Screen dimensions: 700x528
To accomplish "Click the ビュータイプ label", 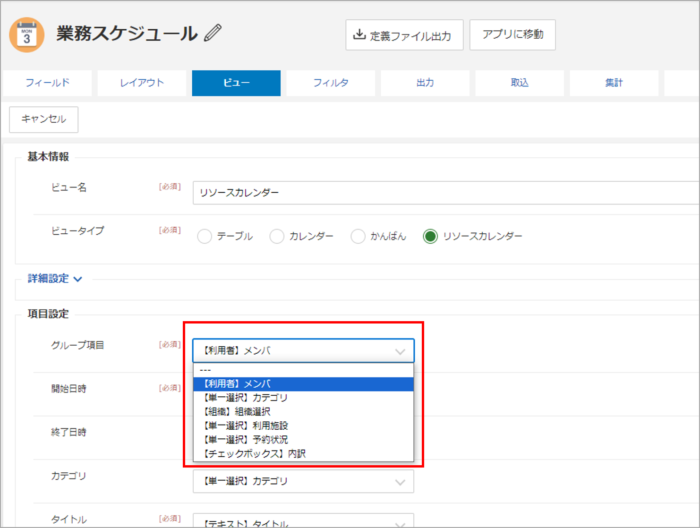I will coord(78,231).
